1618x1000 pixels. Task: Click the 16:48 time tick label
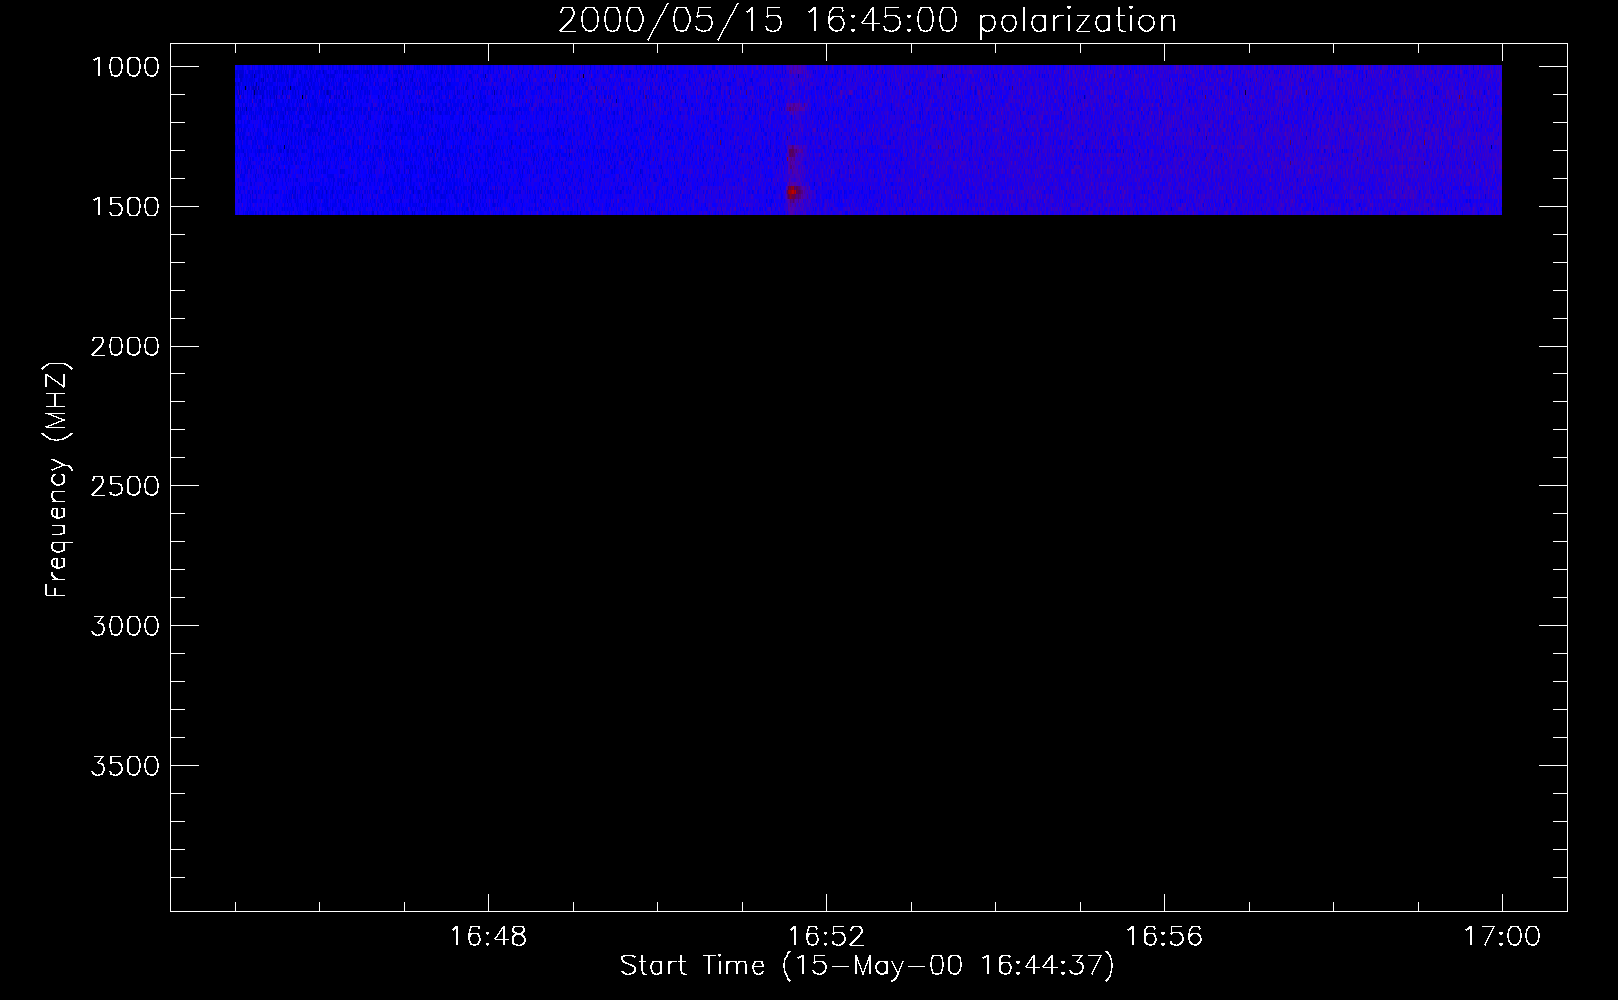(488, 937)
